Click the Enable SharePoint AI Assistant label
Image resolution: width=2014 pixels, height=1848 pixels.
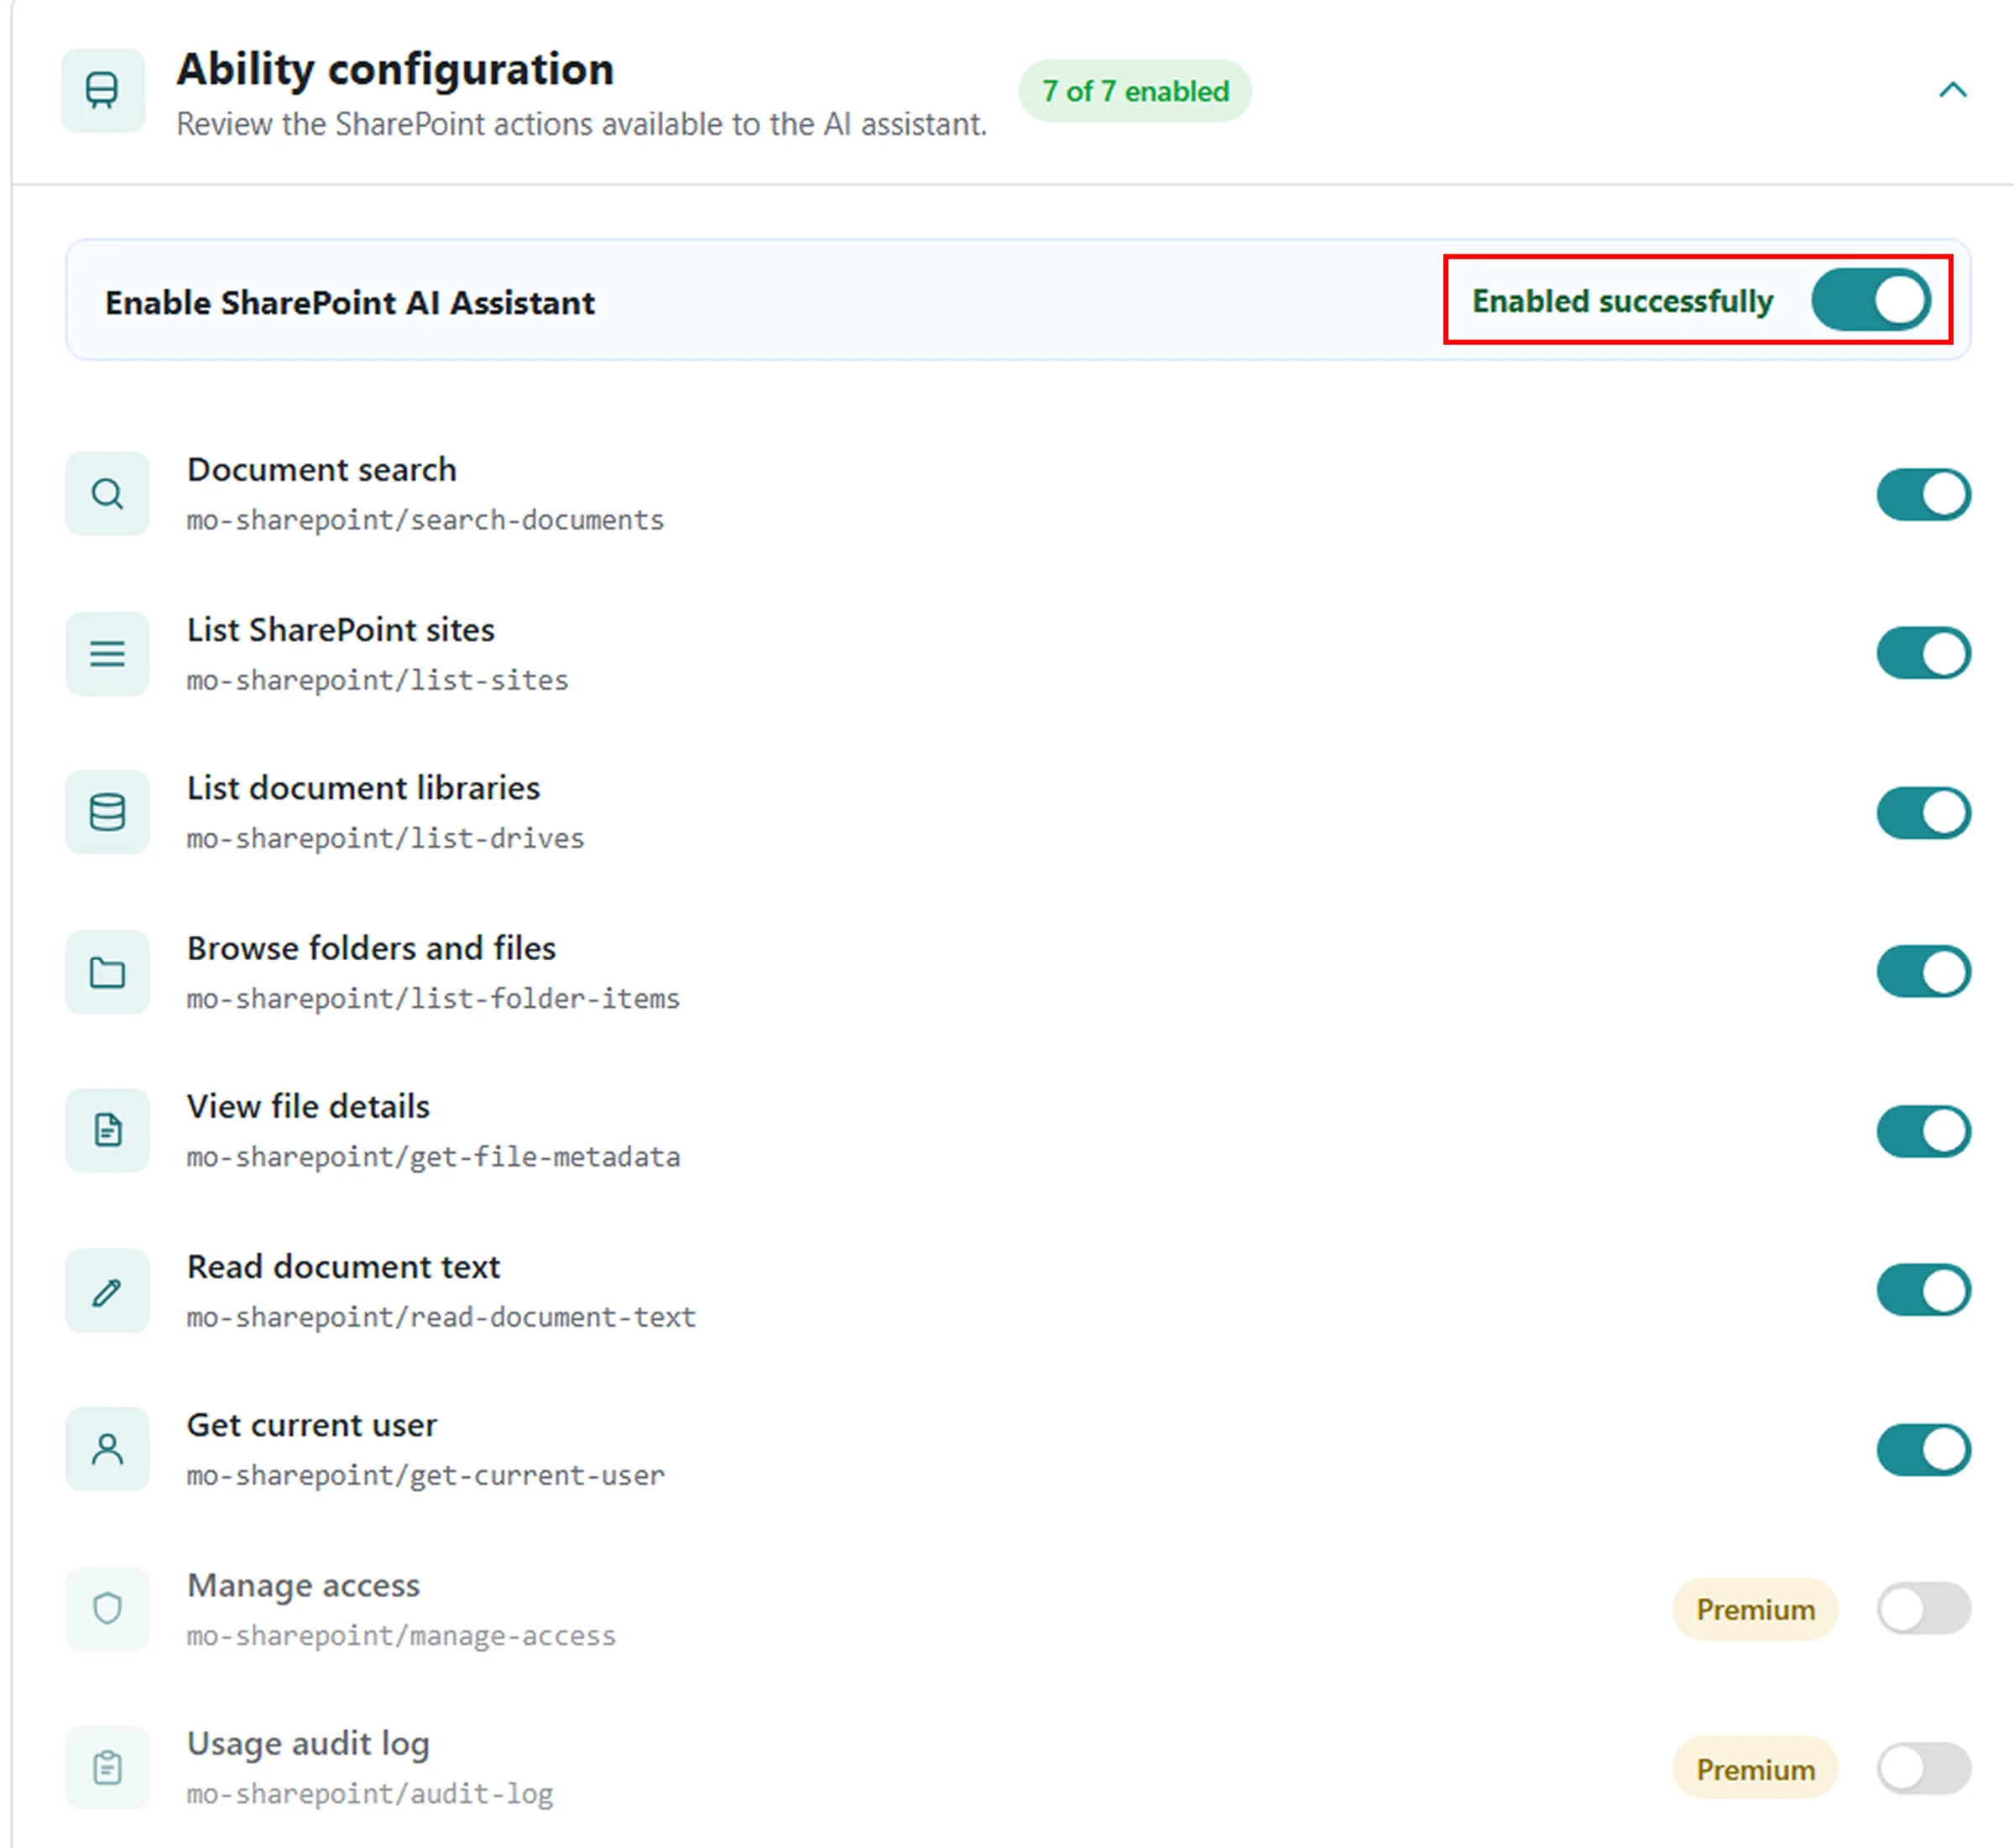click(x=350, y=302)
